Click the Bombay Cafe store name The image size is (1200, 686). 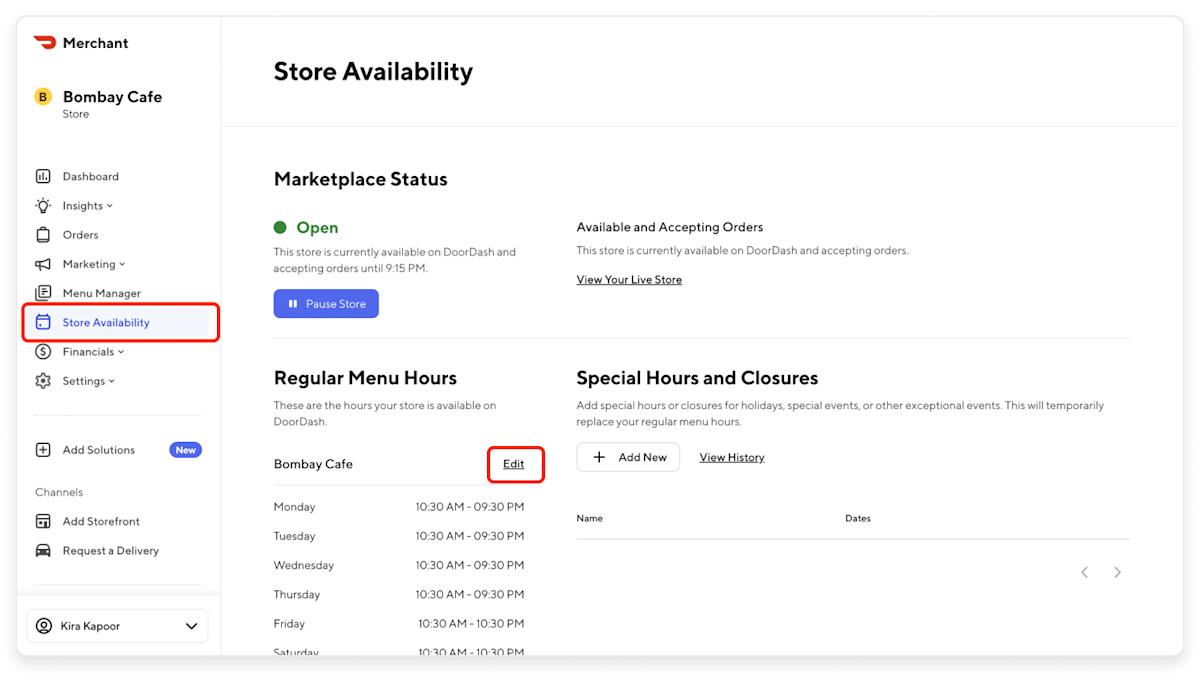pyautogui.click(x=112, y=97)
